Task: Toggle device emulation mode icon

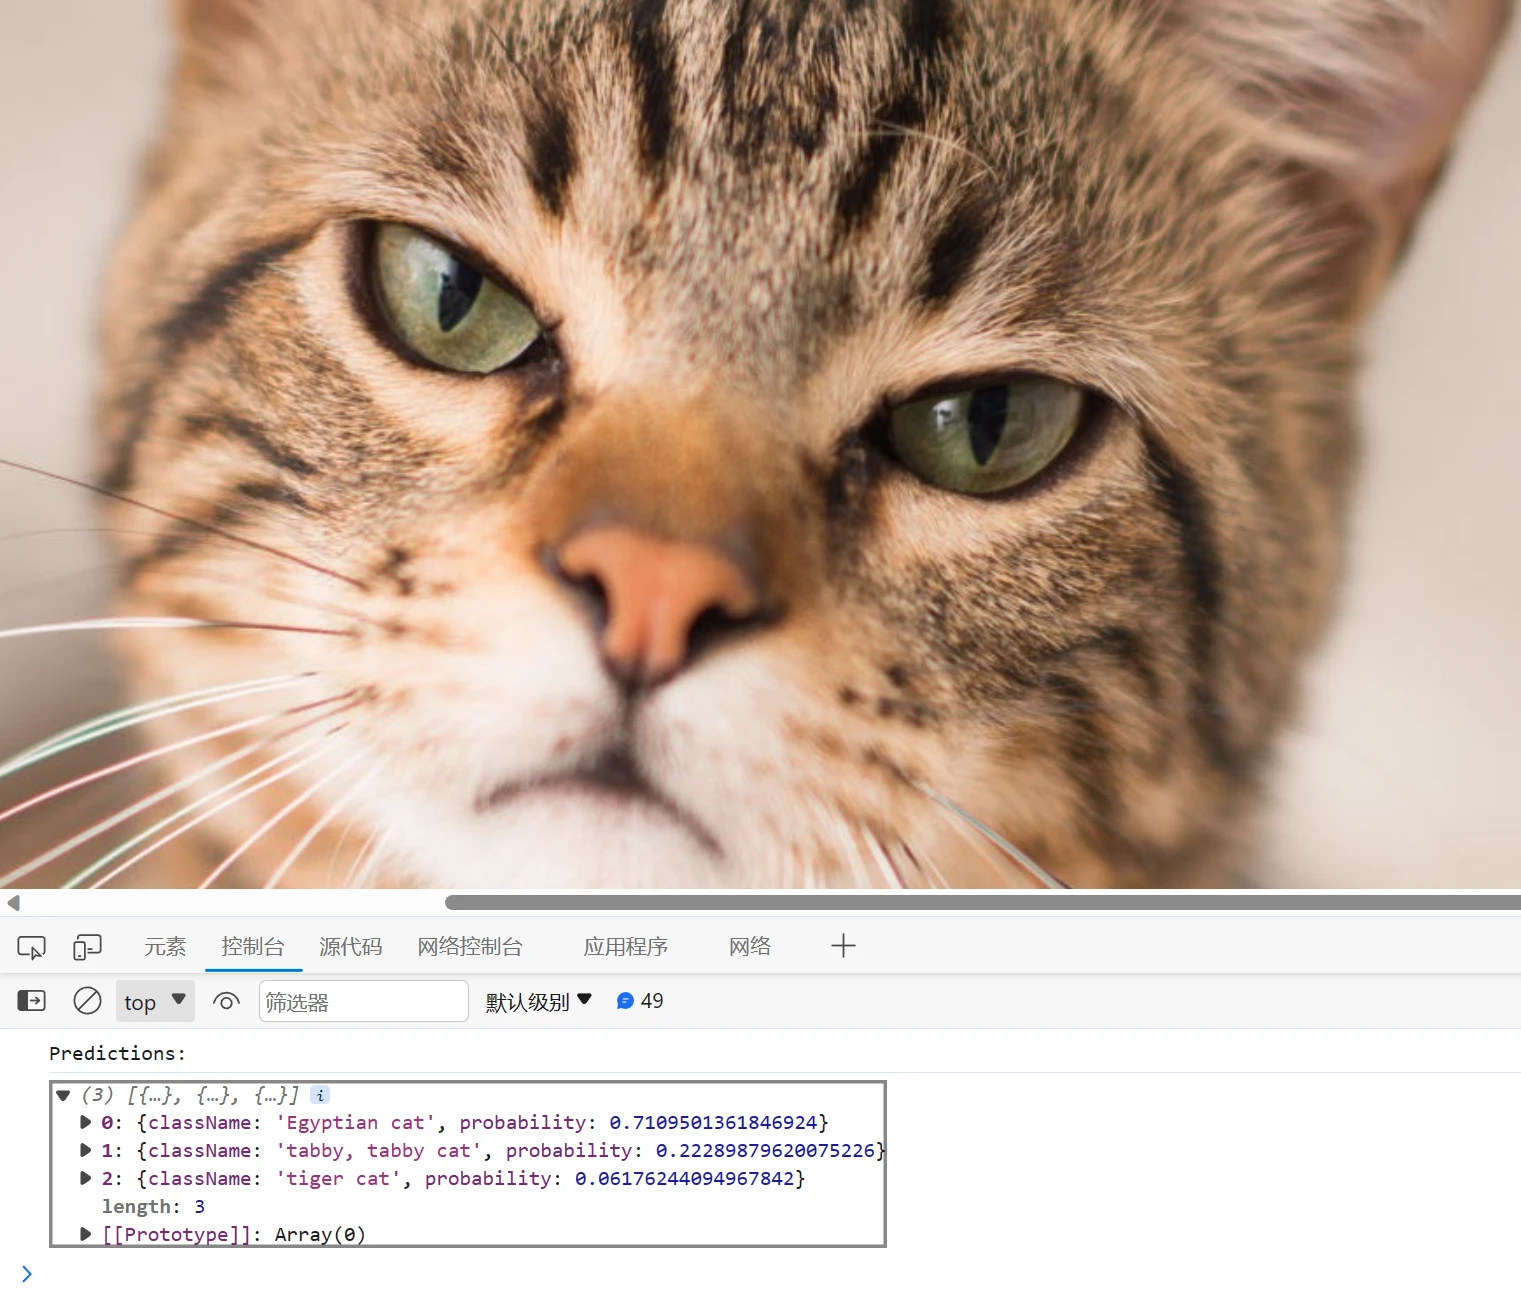Action: point(87,946)
